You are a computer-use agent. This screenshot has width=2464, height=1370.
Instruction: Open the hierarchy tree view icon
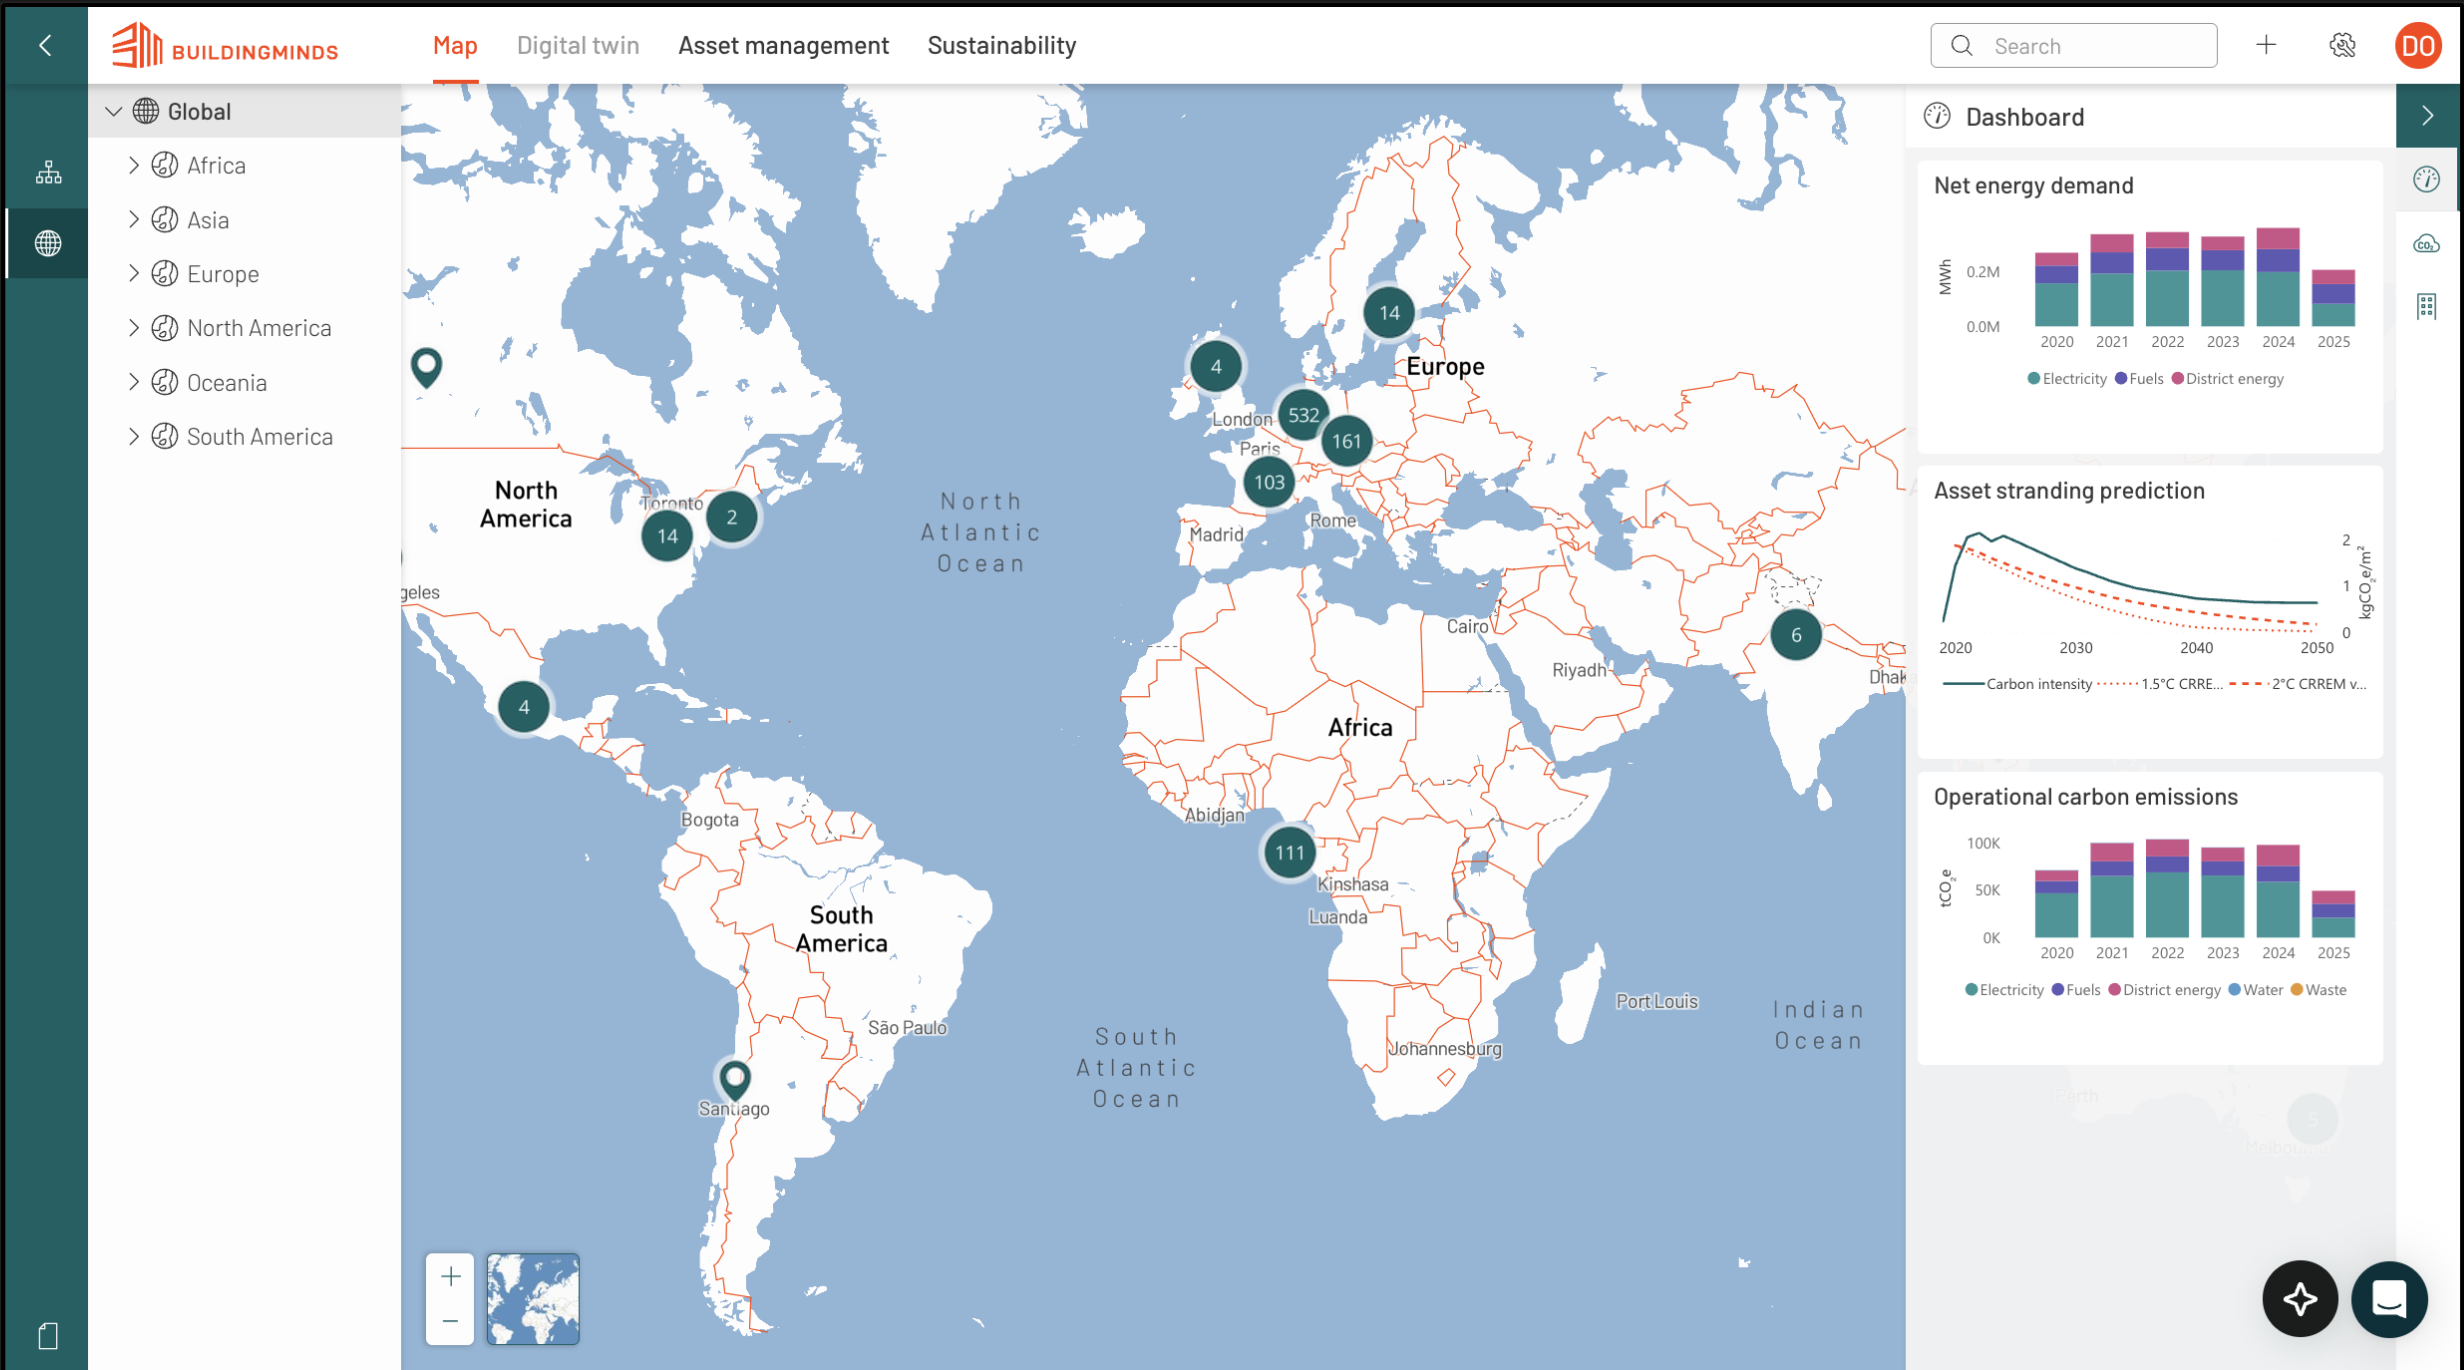click(48, 173)
